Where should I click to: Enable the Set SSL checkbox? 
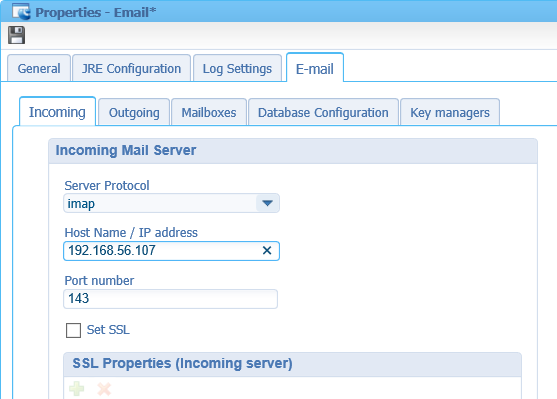[x=73, y=330]
